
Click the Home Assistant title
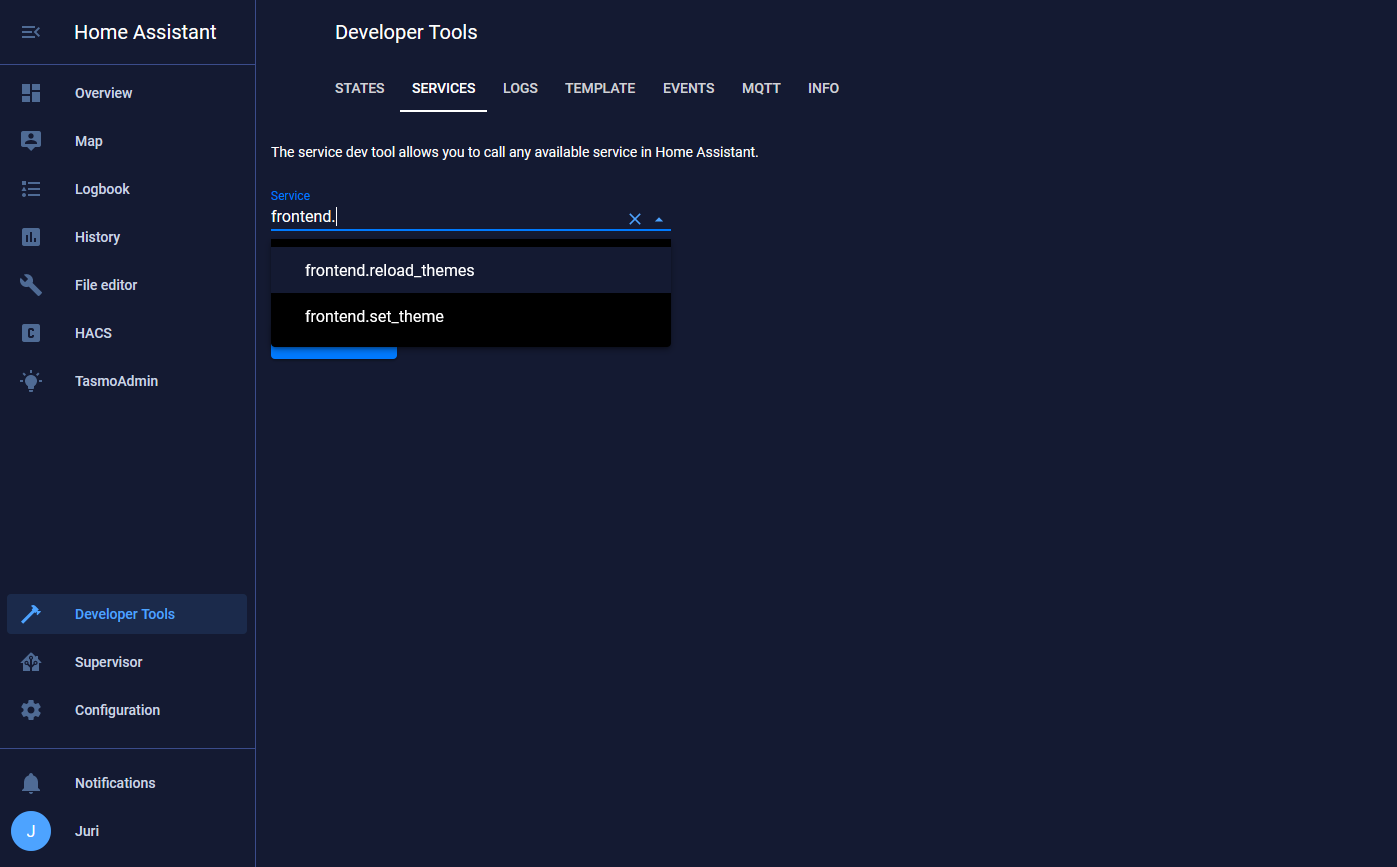(145, 32)
